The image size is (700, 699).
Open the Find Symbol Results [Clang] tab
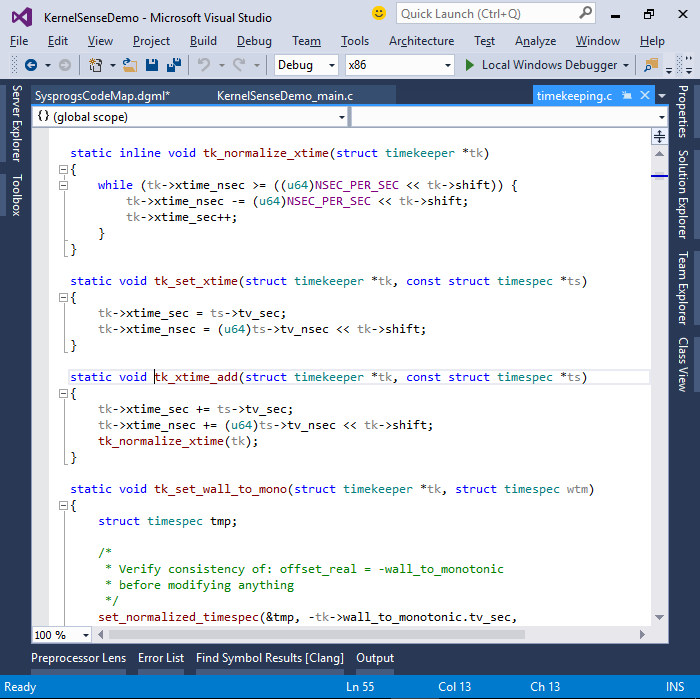tap(270, 658)
